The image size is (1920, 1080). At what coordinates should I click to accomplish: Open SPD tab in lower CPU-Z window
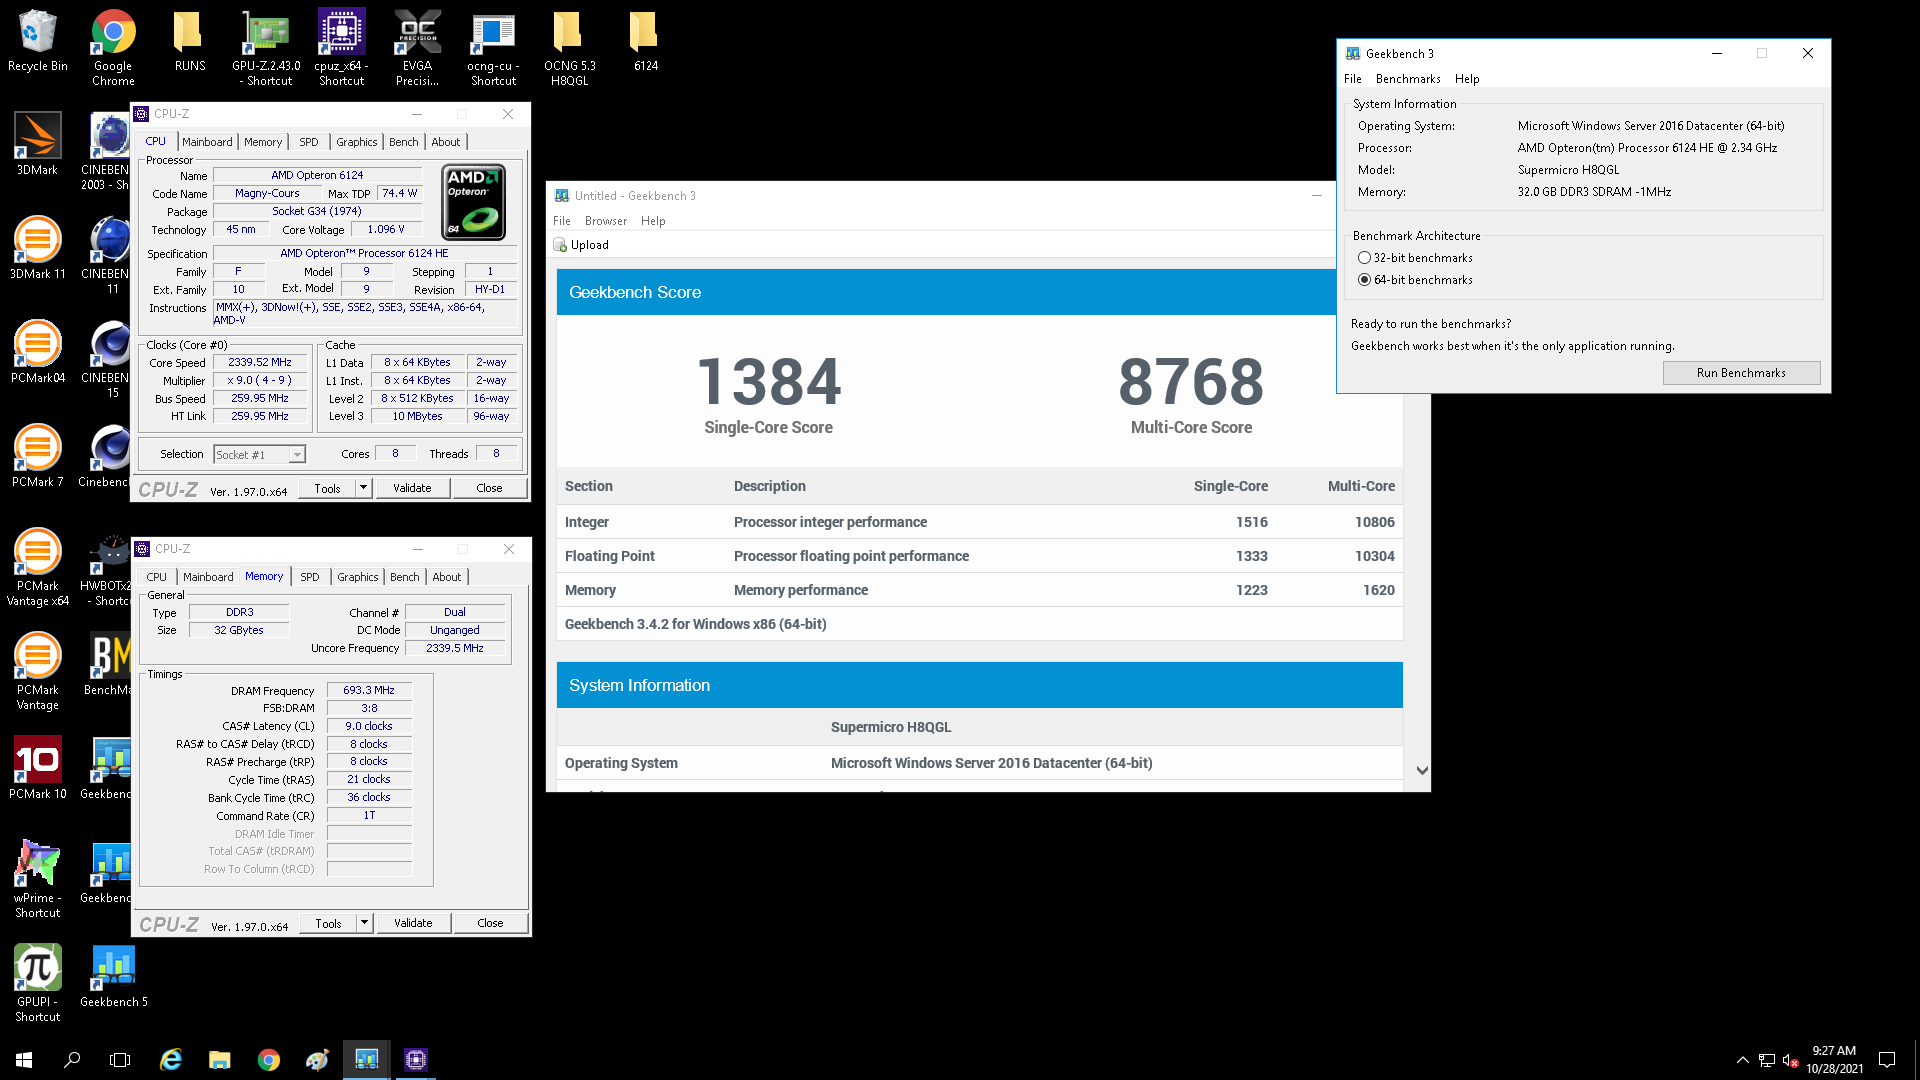click(310, 577)
